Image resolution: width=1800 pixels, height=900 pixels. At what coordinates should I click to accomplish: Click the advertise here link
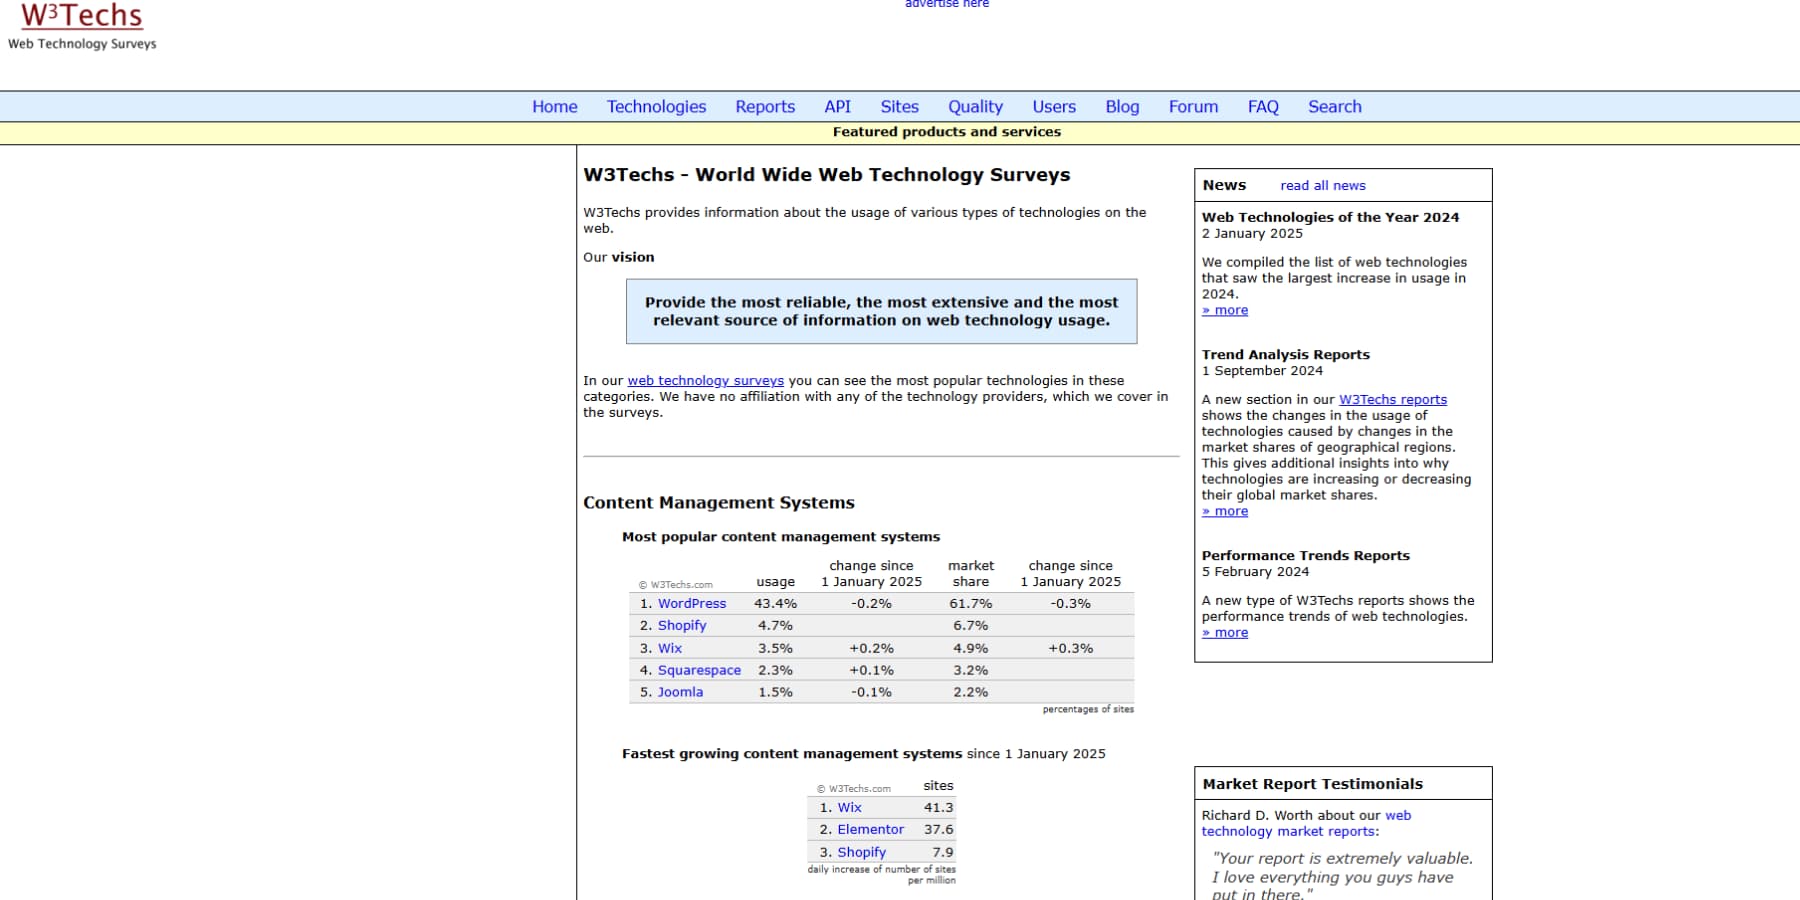pyautogui.click(x=945, y=4)
